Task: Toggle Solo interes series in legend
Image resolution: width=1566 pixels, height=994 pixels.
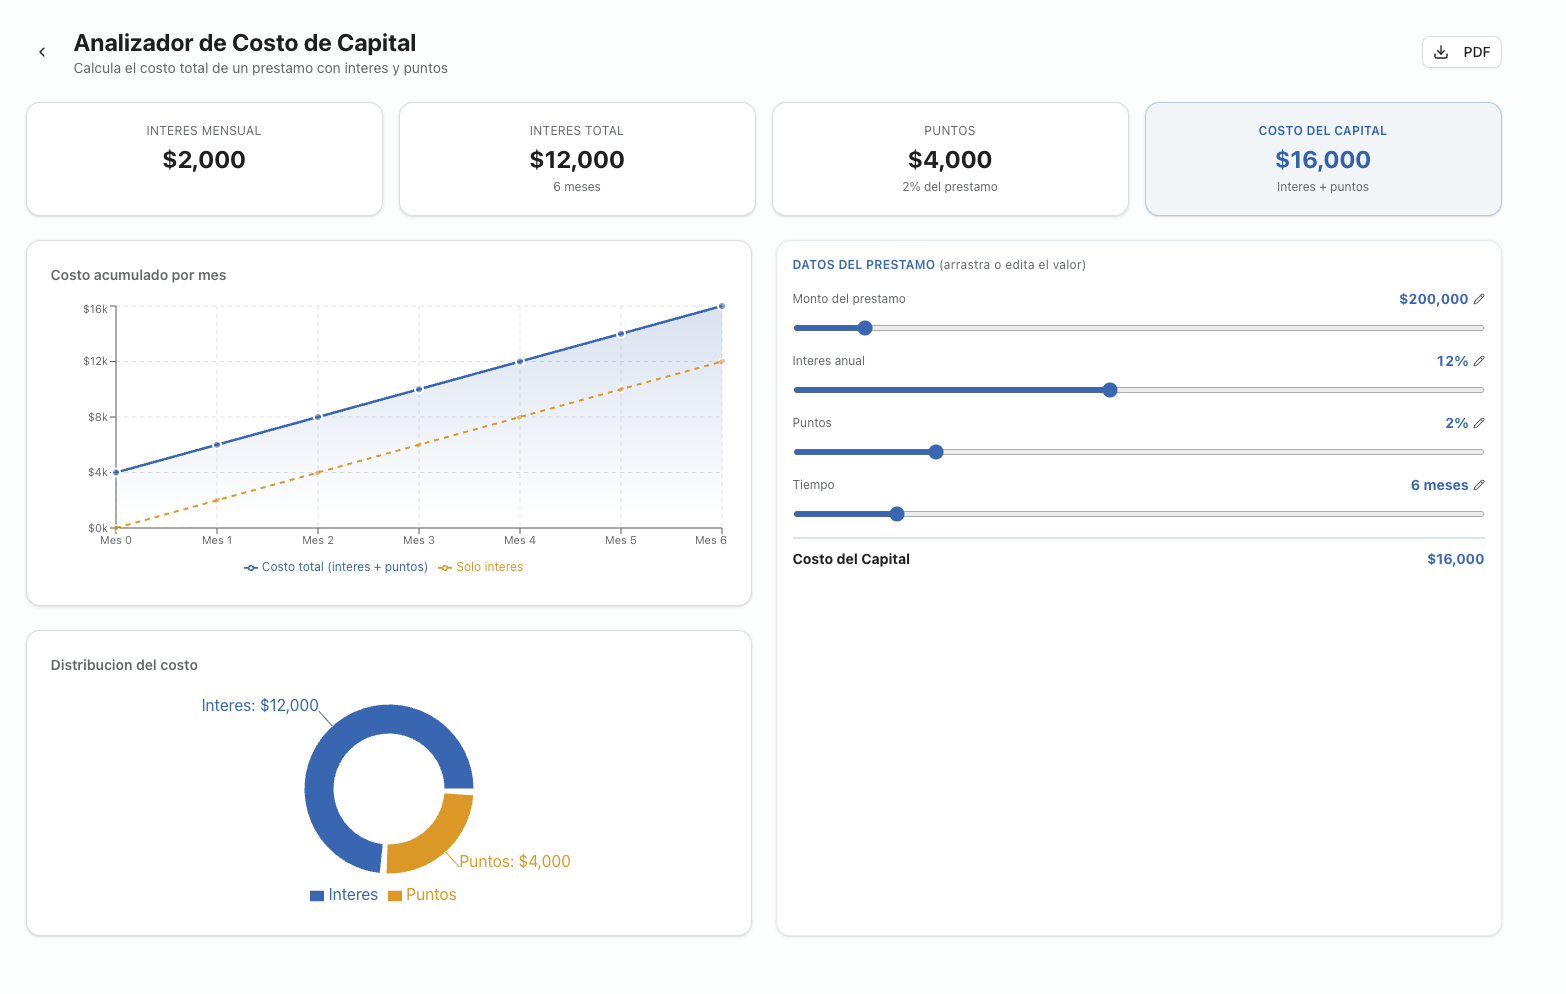Action: coord(481,567)
